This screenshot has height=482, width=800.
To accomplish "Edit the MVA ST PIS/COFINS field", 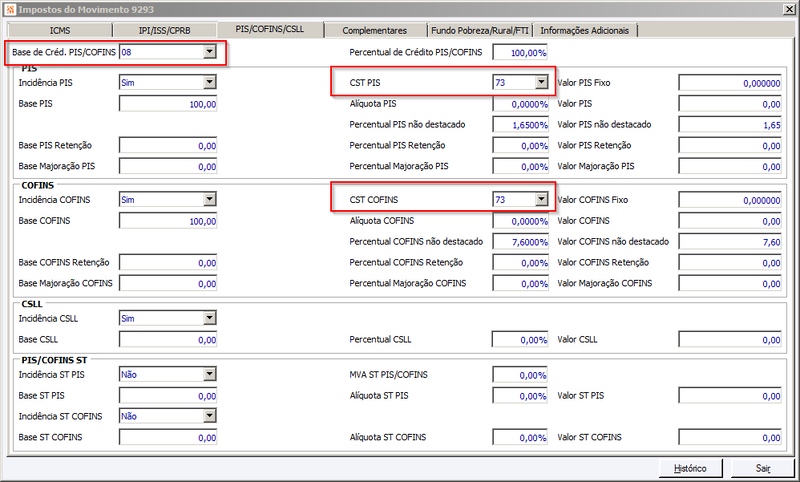I will pyautogui.click(x=520, y=375).
